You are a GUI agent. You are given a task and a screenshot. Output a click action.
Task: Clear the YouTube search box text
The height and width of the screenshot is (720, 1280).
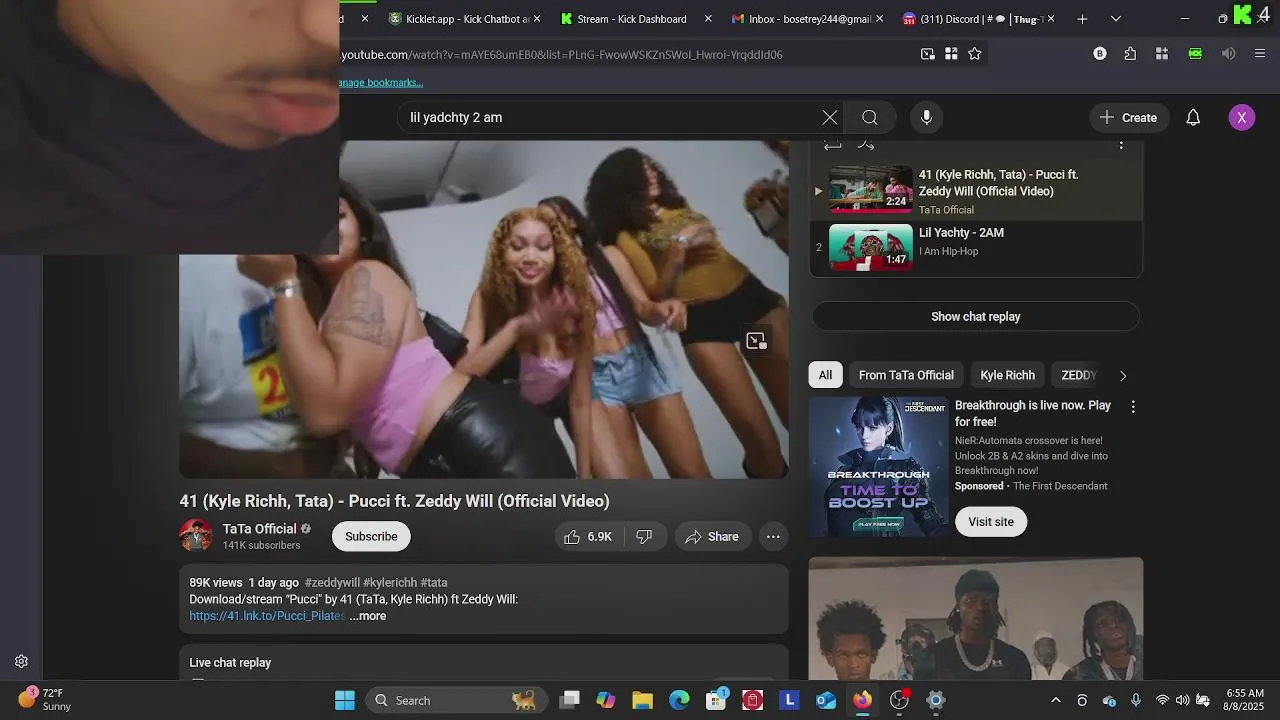pyautogui.click(x=830, y=117)
